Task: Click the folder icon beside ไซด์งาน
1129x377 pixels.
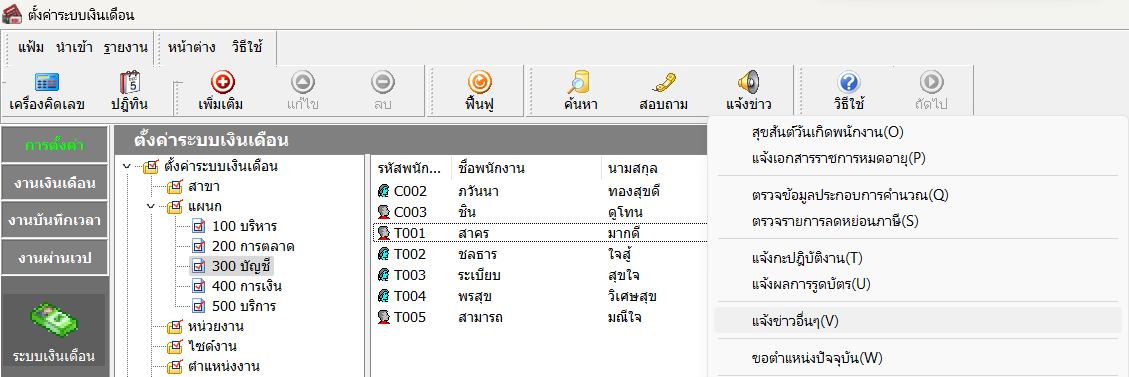Action: coord(175,347)
